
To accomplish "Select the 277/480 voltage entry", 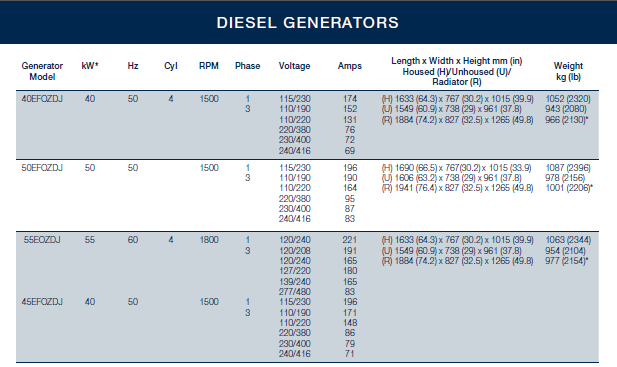I will tap(295, 291).
